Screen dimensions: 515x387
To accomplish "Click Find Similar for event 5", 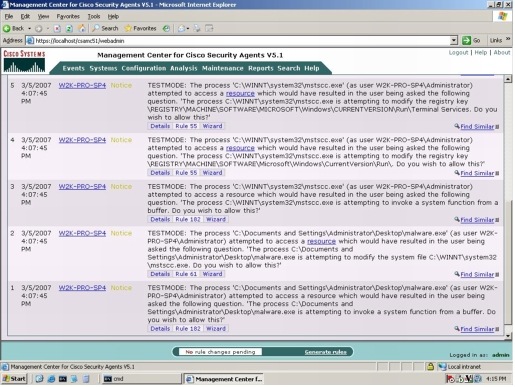I will pos(477,127).
